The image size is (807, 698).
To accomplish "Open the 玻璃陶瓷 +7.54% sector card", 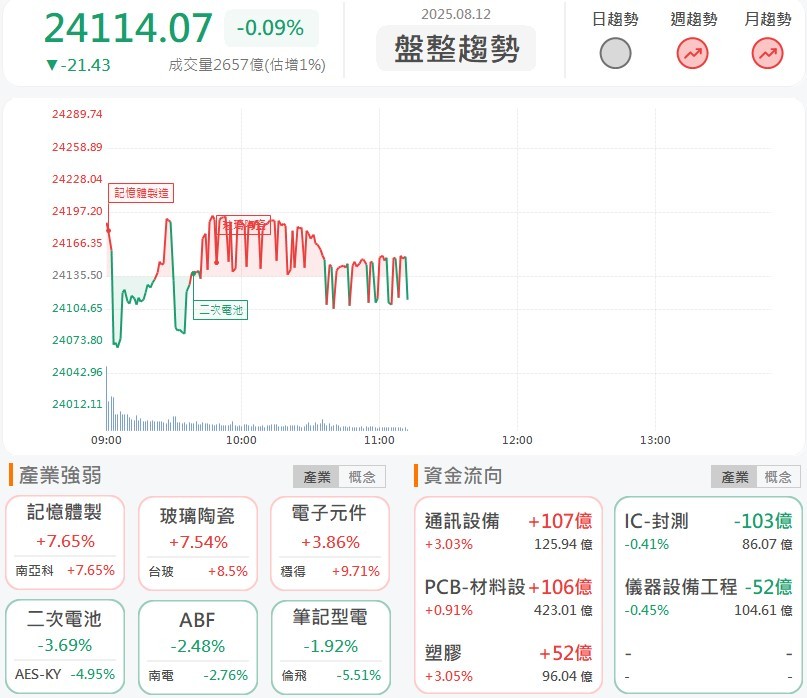I will [x=198, y=543].
